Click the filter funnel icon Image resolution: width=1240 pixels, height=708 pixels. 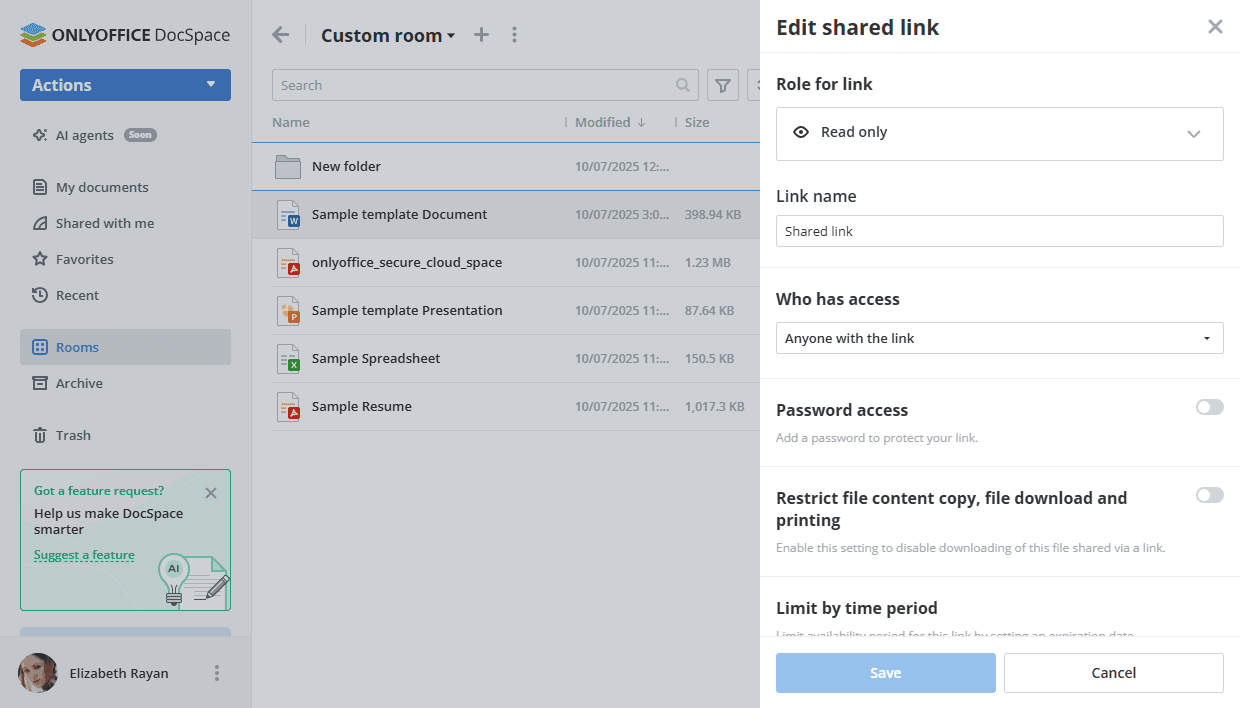tap(722, 85)
